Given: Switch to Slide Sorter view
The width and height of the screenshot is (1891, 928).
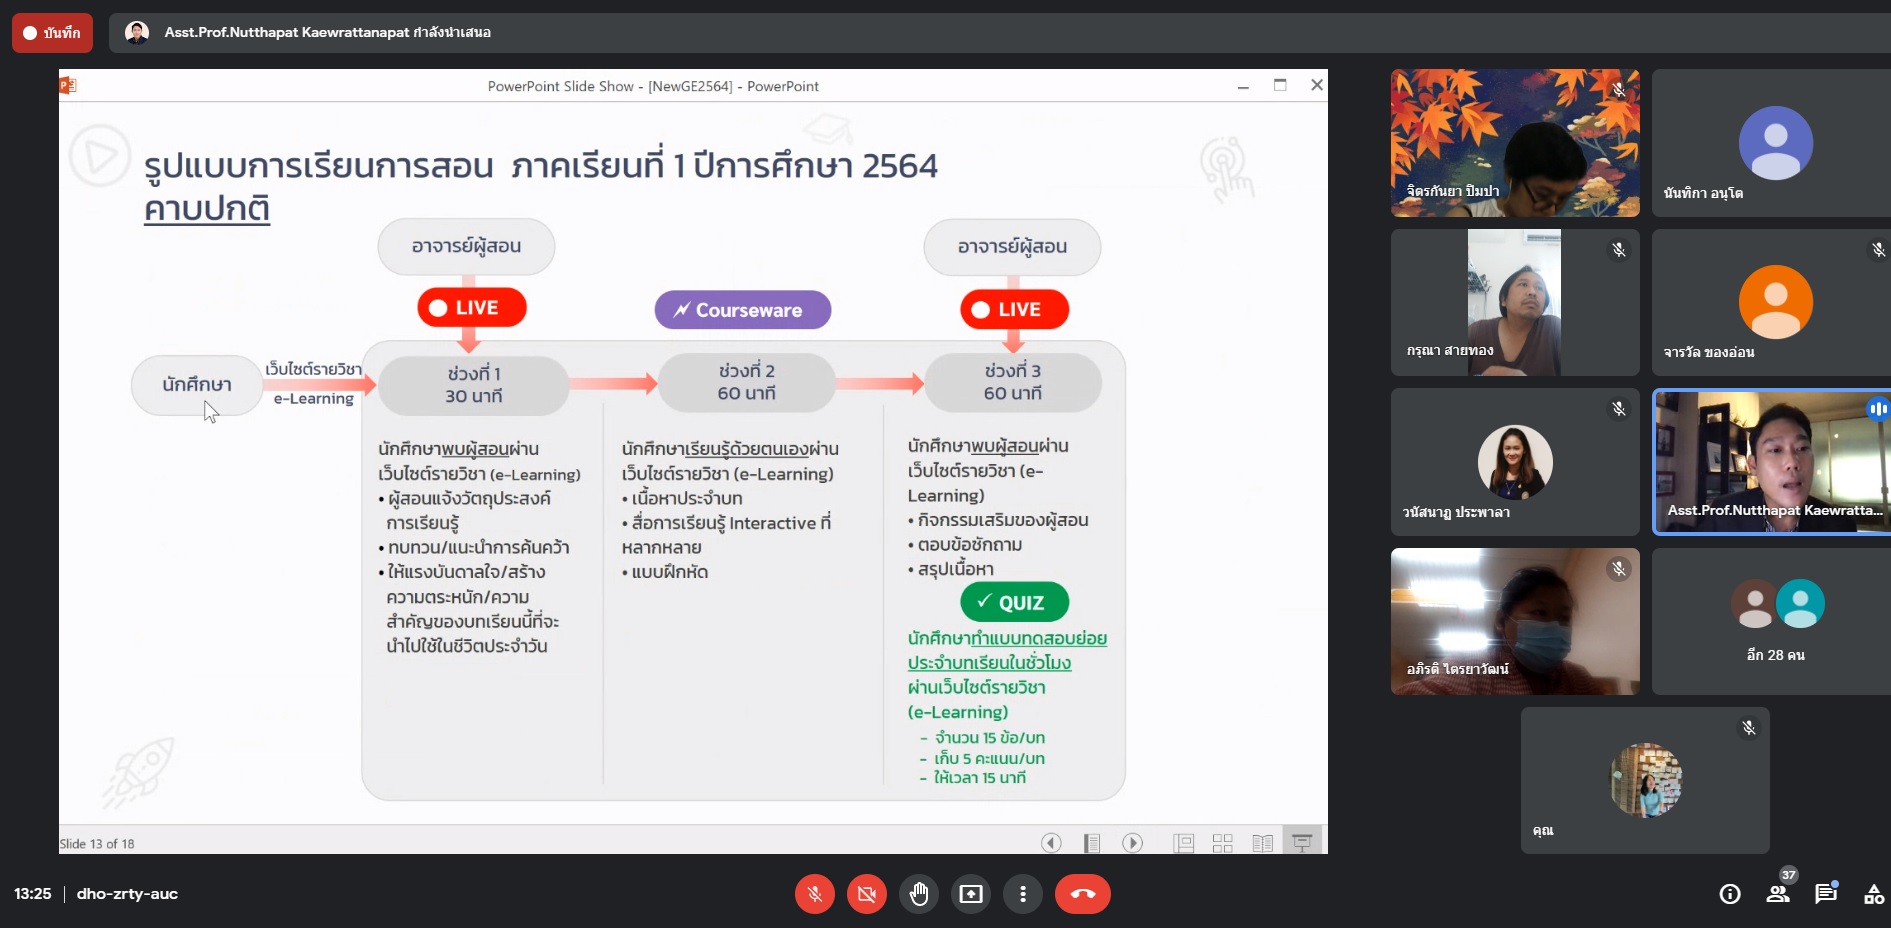Looking at the screenshot, I should [1222, 843].
